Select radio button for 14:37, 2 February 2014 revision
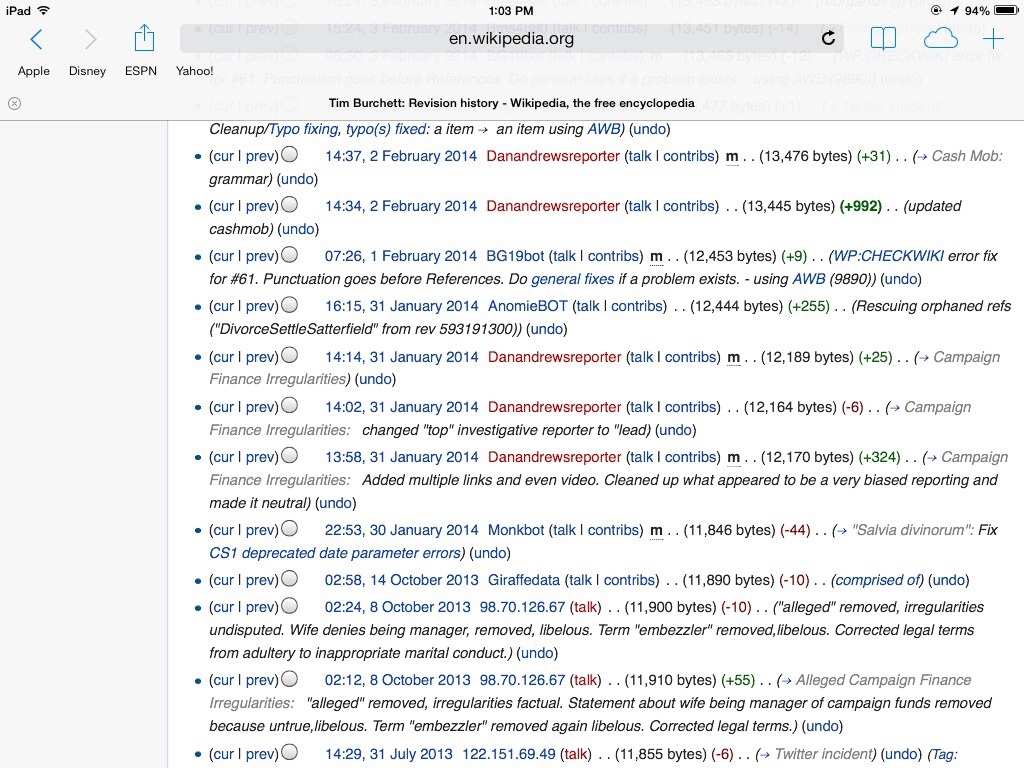The height and width of the screenshot is (768, 1024). pyautogui.click(x=289, y=154)
